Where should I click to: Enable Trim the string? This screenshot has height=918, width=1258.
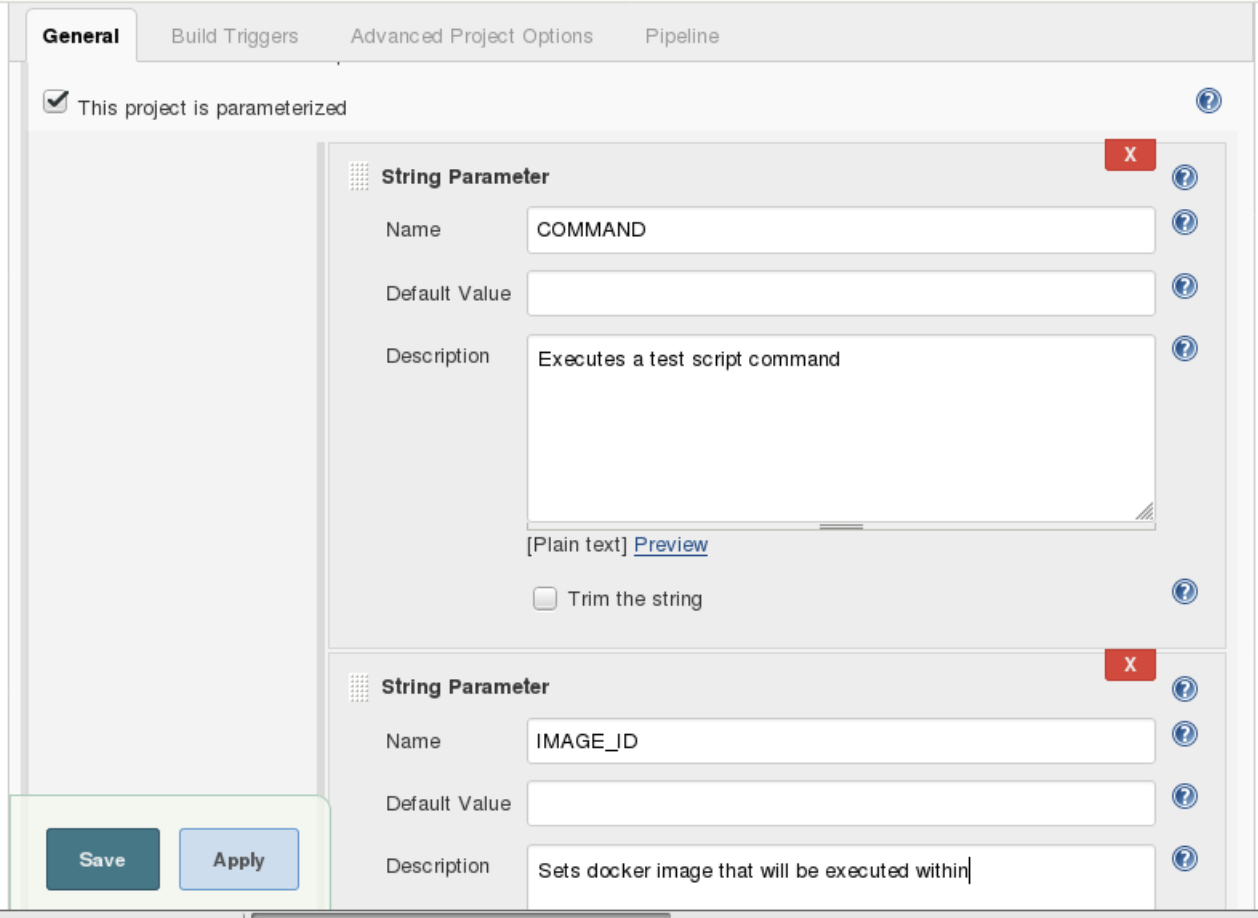[x=545, y=598]
